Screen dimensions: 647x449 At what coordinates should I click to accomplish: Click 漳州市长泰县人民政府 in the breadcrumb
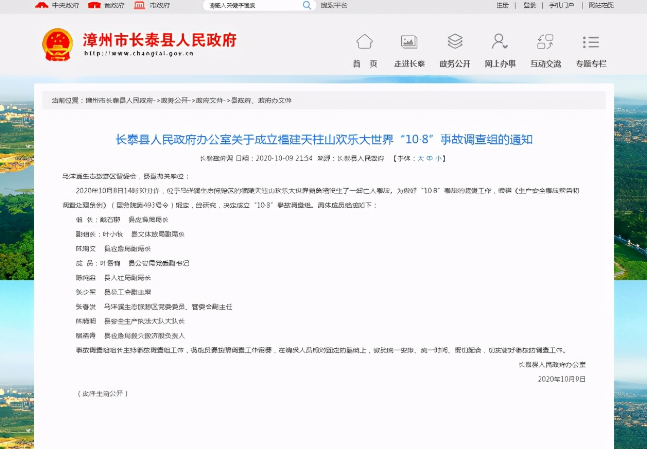(119, 100)
